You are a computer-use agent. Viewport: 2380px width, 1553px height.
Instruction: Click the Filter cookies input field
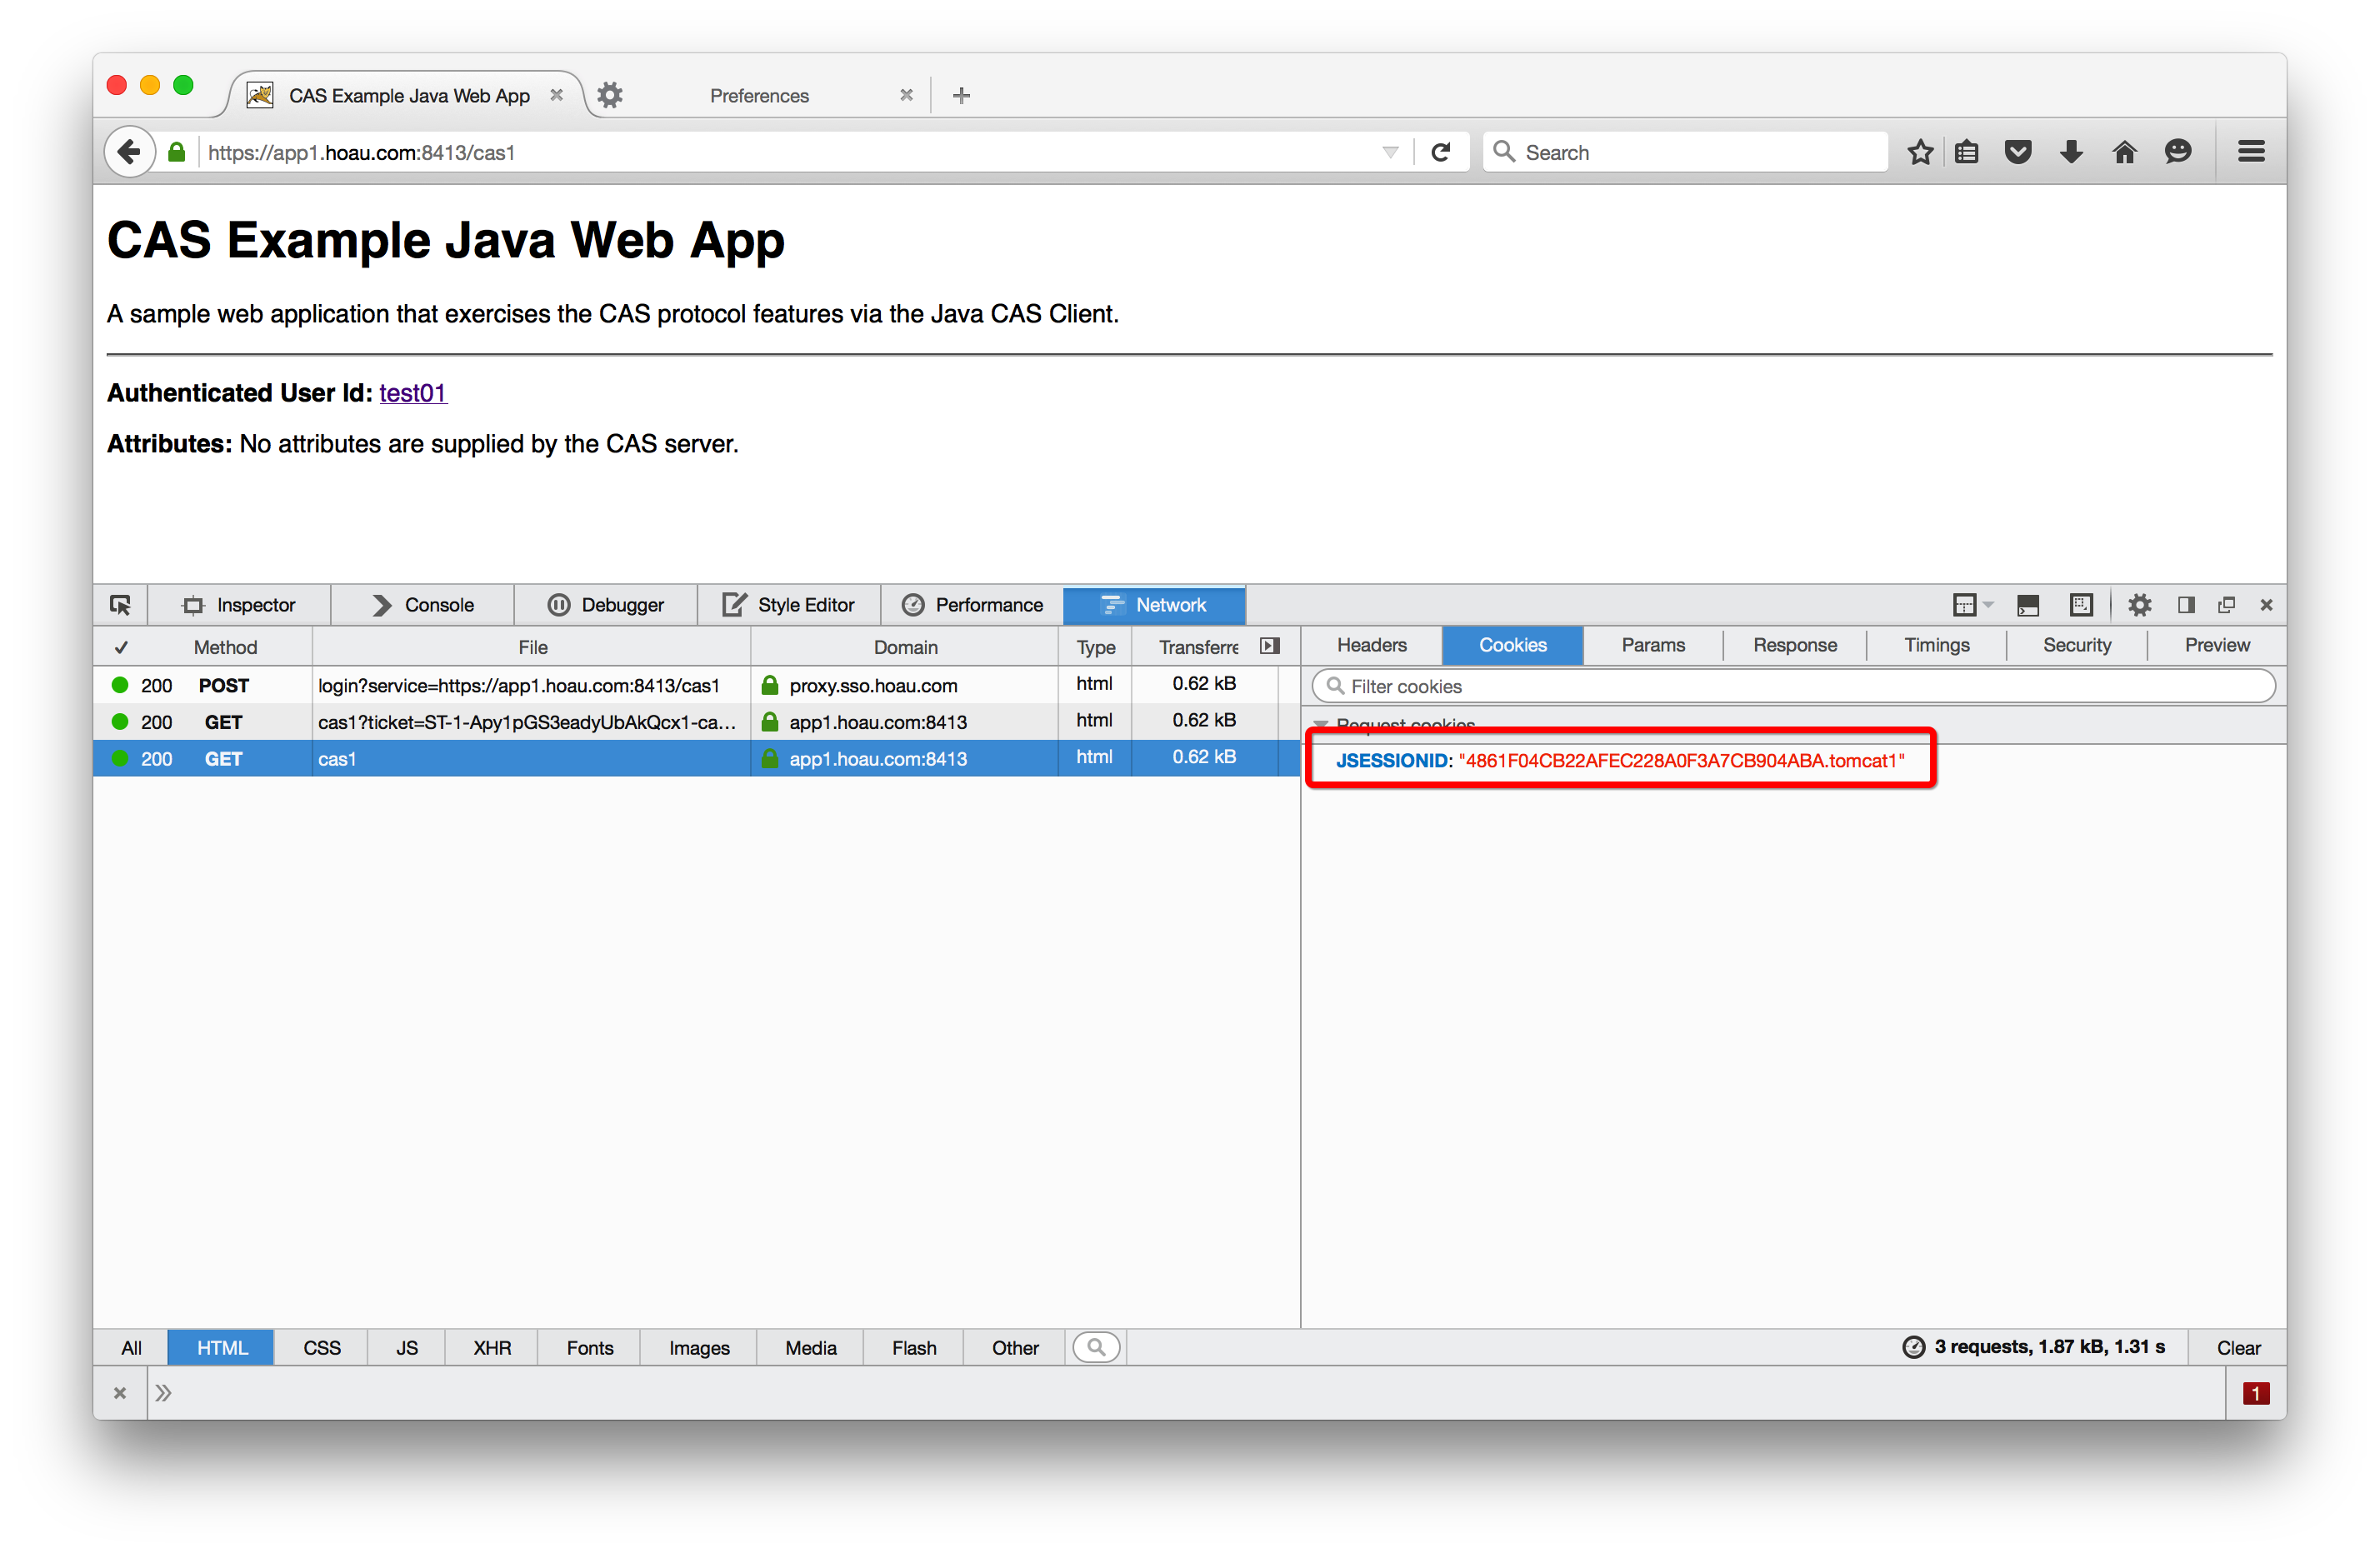tap(1794, 686)
